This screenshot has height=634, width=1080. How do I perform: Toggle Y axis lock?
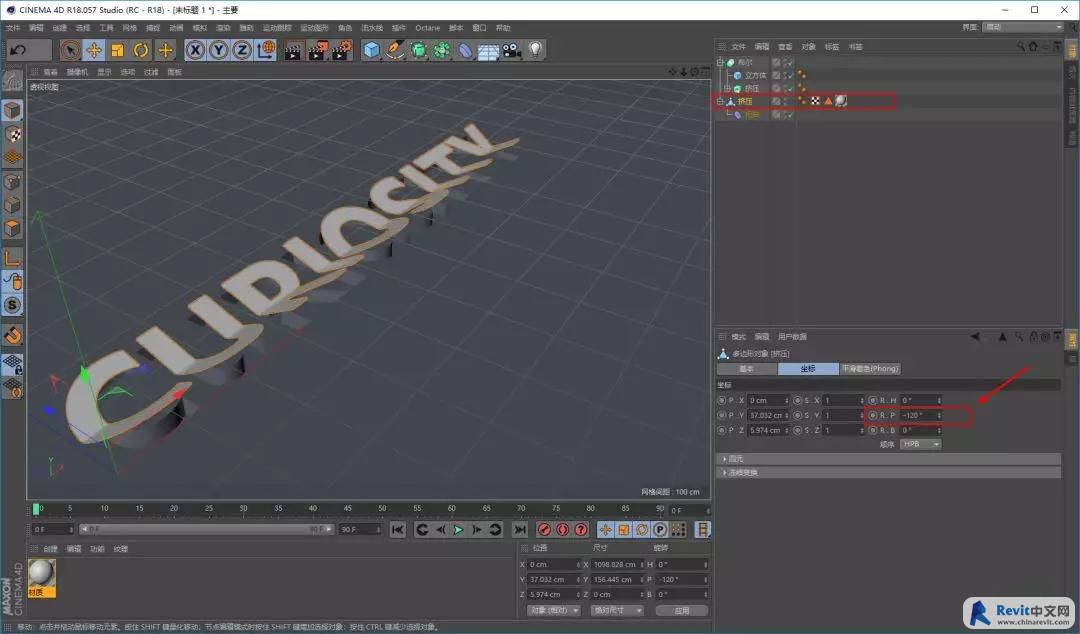tap(218, 50)
